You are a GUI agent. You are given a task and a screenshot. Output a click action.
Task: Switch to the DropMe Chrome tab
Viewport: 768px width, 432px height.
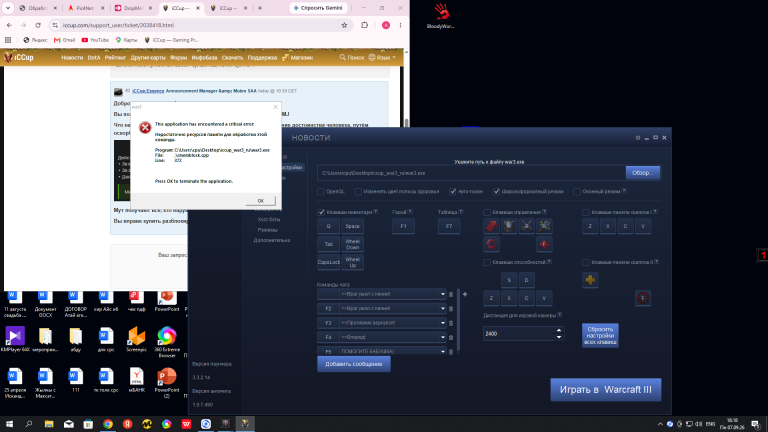tap(134, 8)
